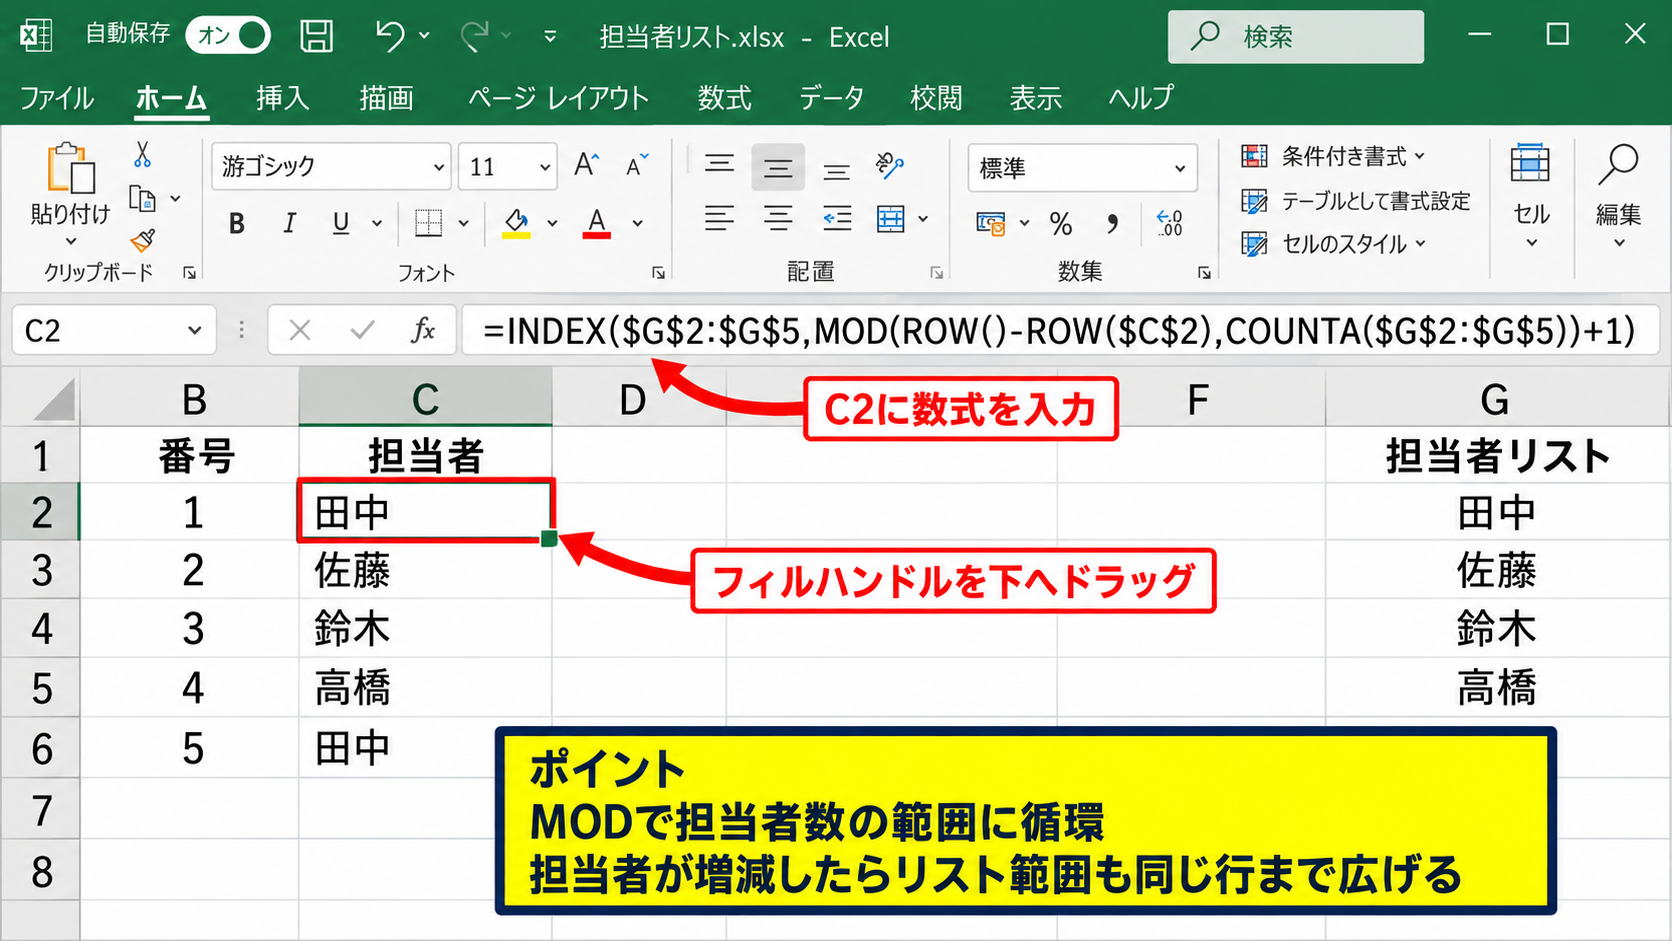1672x941 pixels.
Task: Click the Borders icon
Action: (x=428, y=223)
